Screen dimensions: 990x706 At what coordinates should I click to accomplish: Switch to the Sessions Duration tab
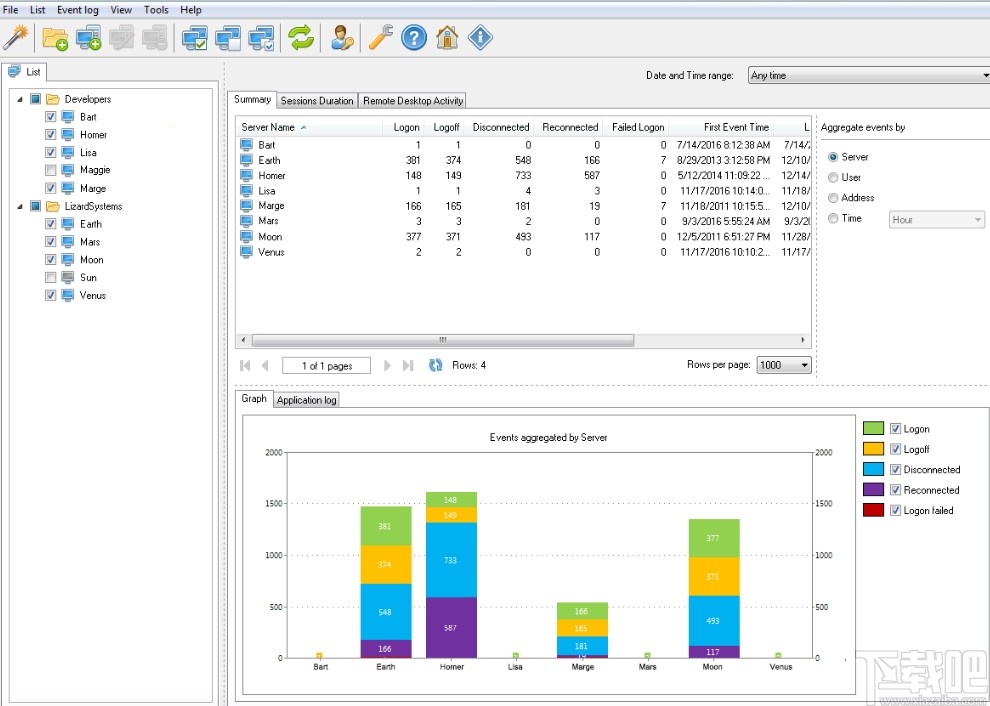point(317,100)
